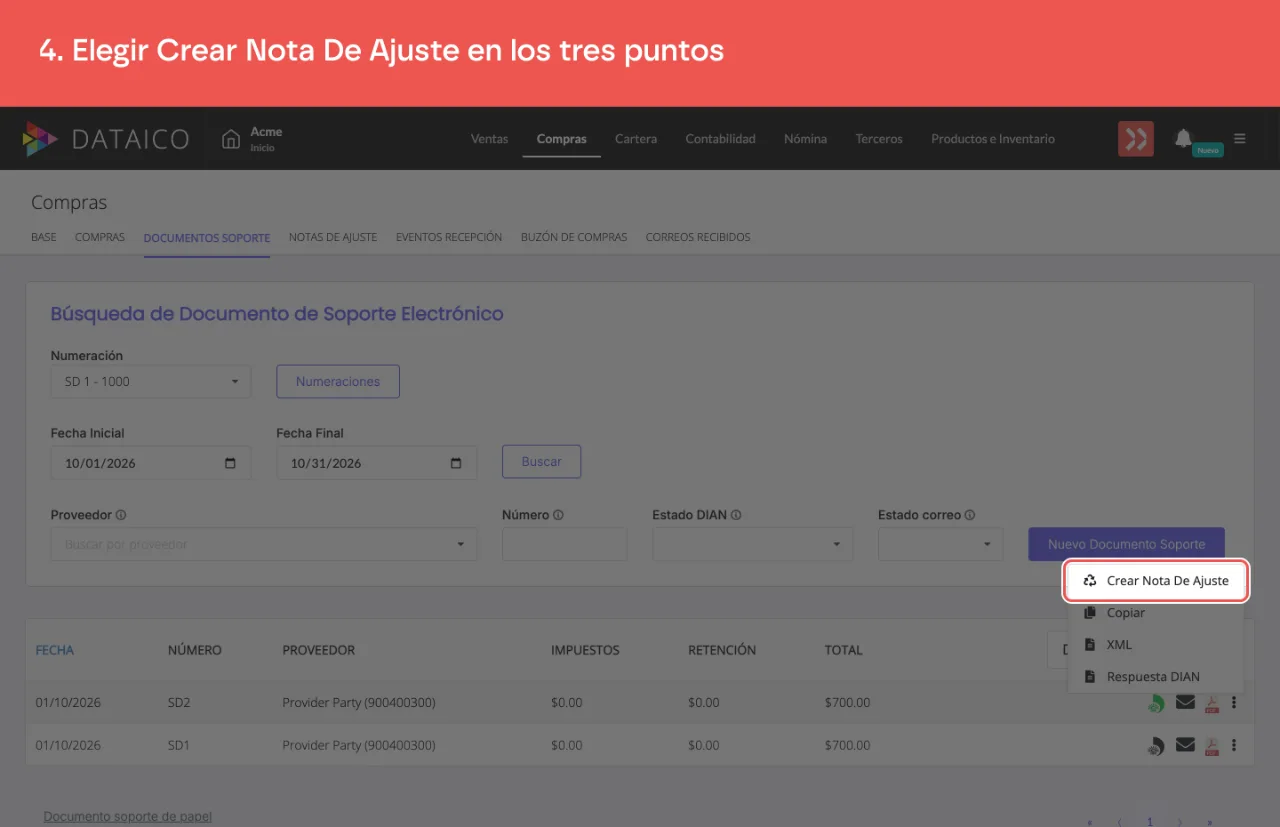Sort by FECHA column header
Viewport: 1280px width, 827px height.
click(x=55, y=650)
